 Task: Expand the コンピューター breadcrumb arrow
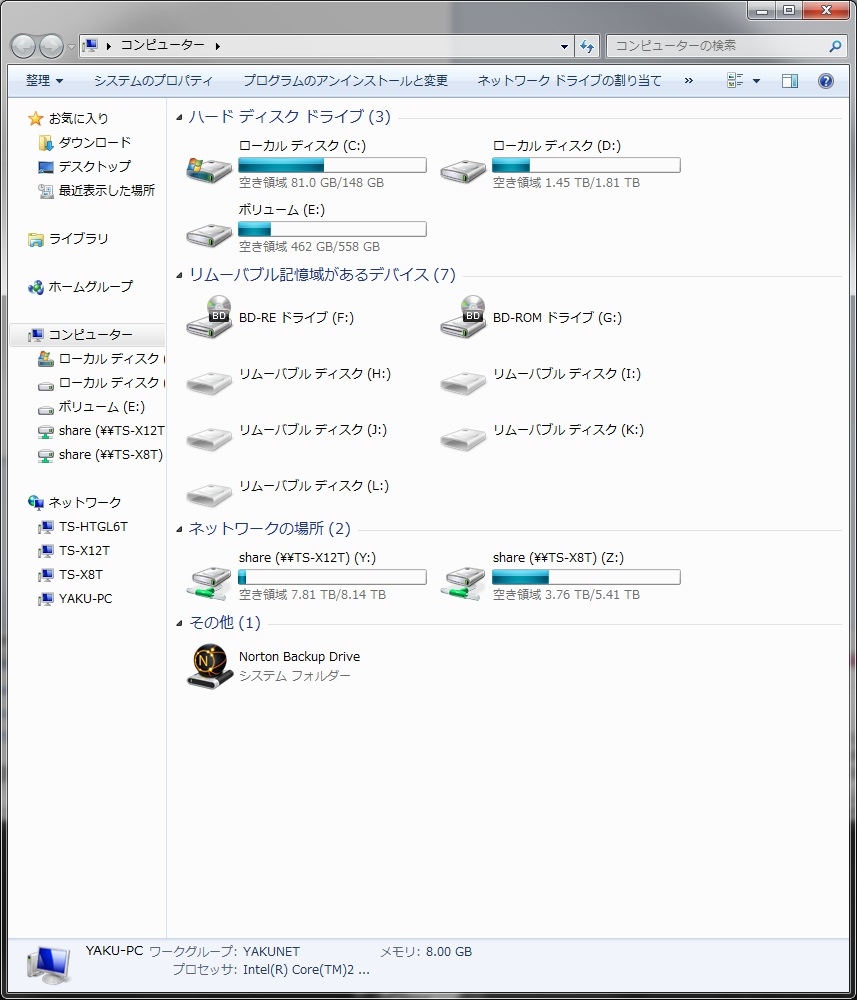[x=217, y=46]
